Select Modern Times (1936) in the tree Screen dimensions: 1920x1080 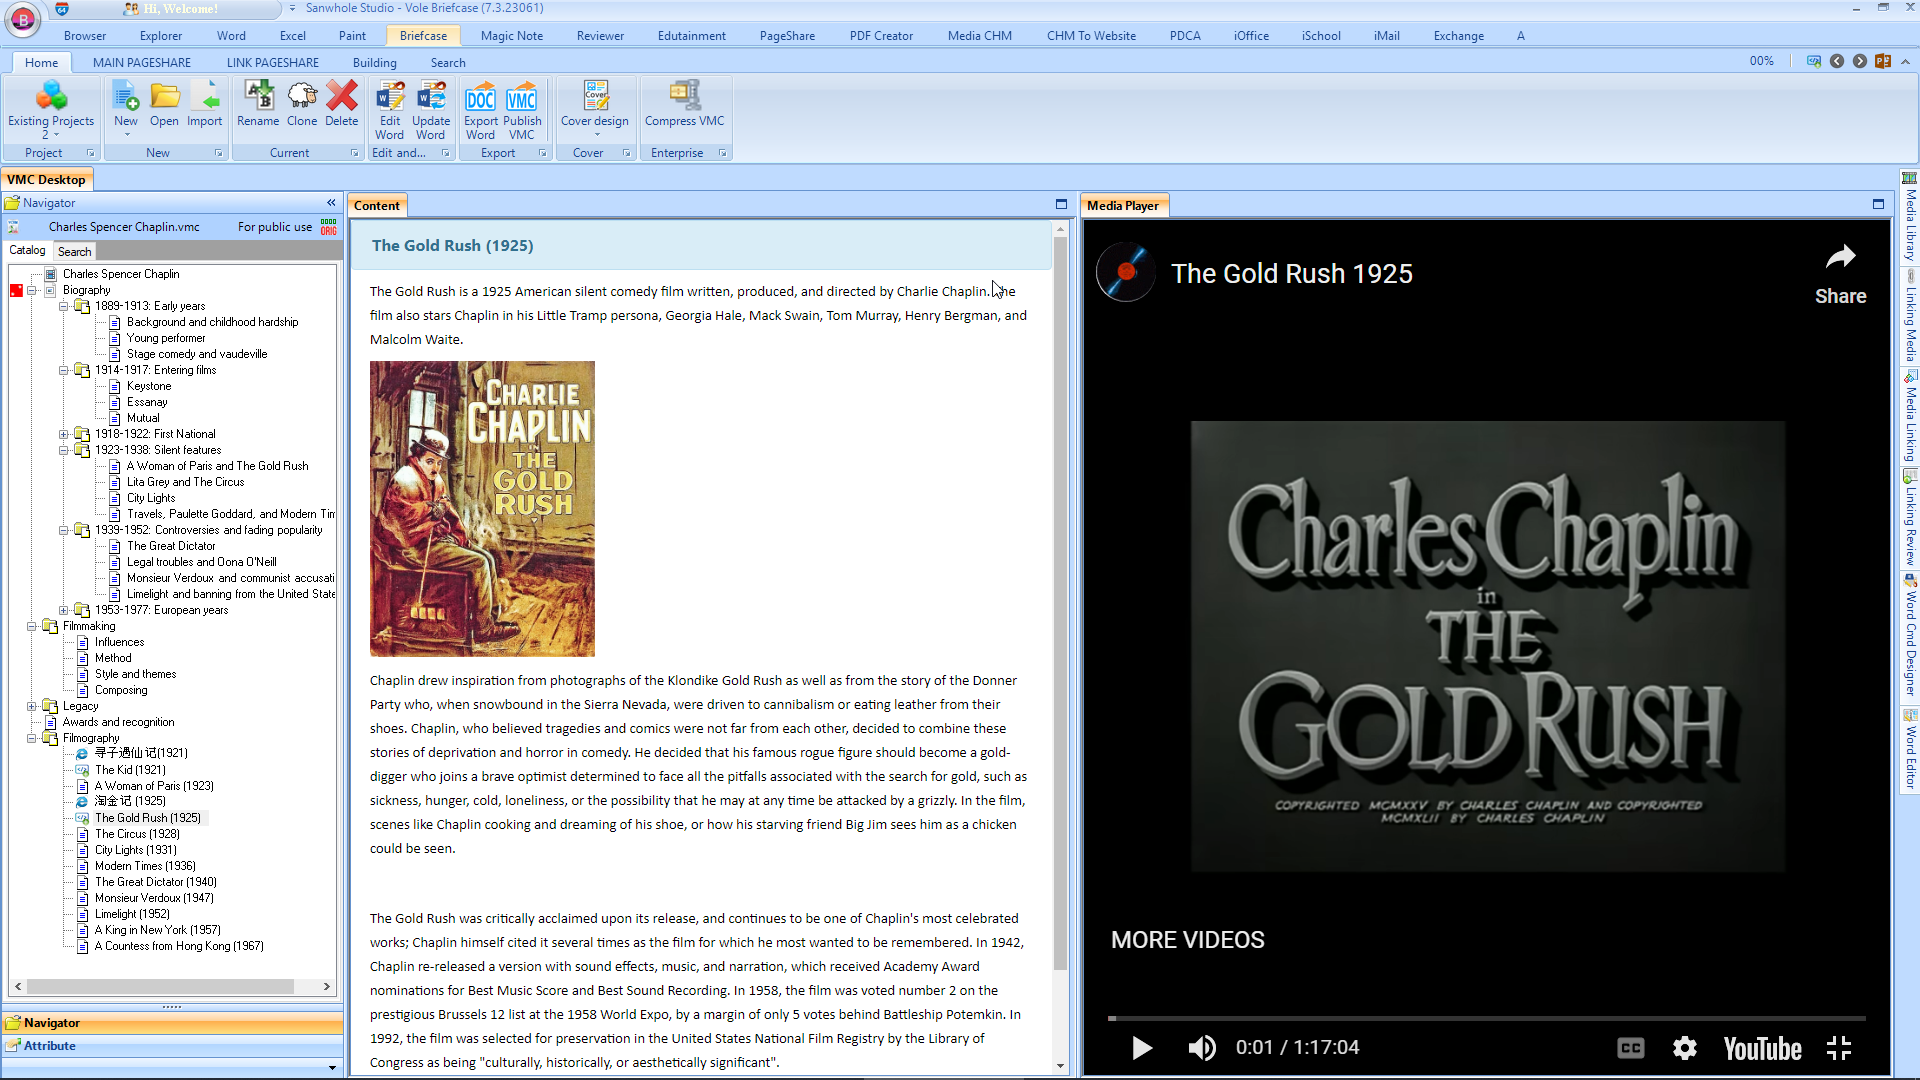pyautogui.click(x=145, y=866)
